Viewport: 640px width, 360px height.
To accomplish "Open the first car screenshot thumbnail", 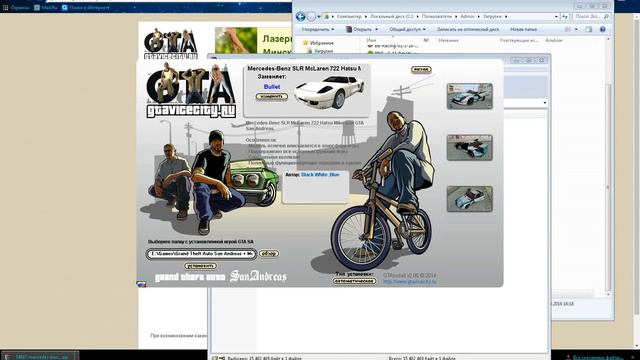I will (x=469, y=96).
